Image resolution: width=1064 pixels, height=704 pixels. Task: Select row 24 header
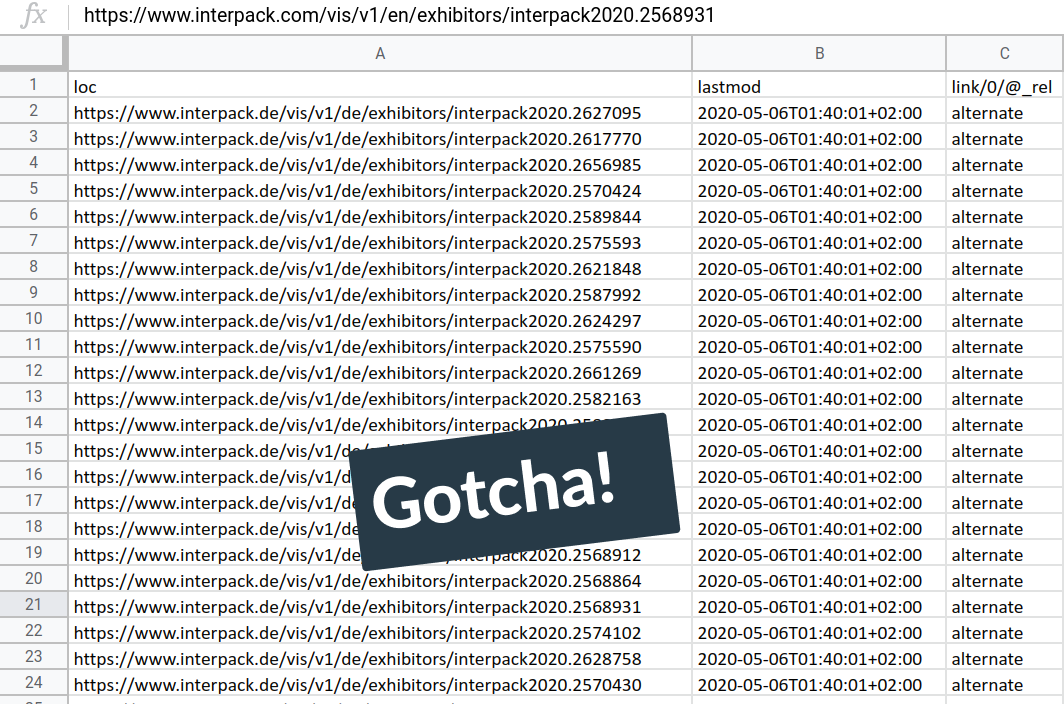[33, 682]
